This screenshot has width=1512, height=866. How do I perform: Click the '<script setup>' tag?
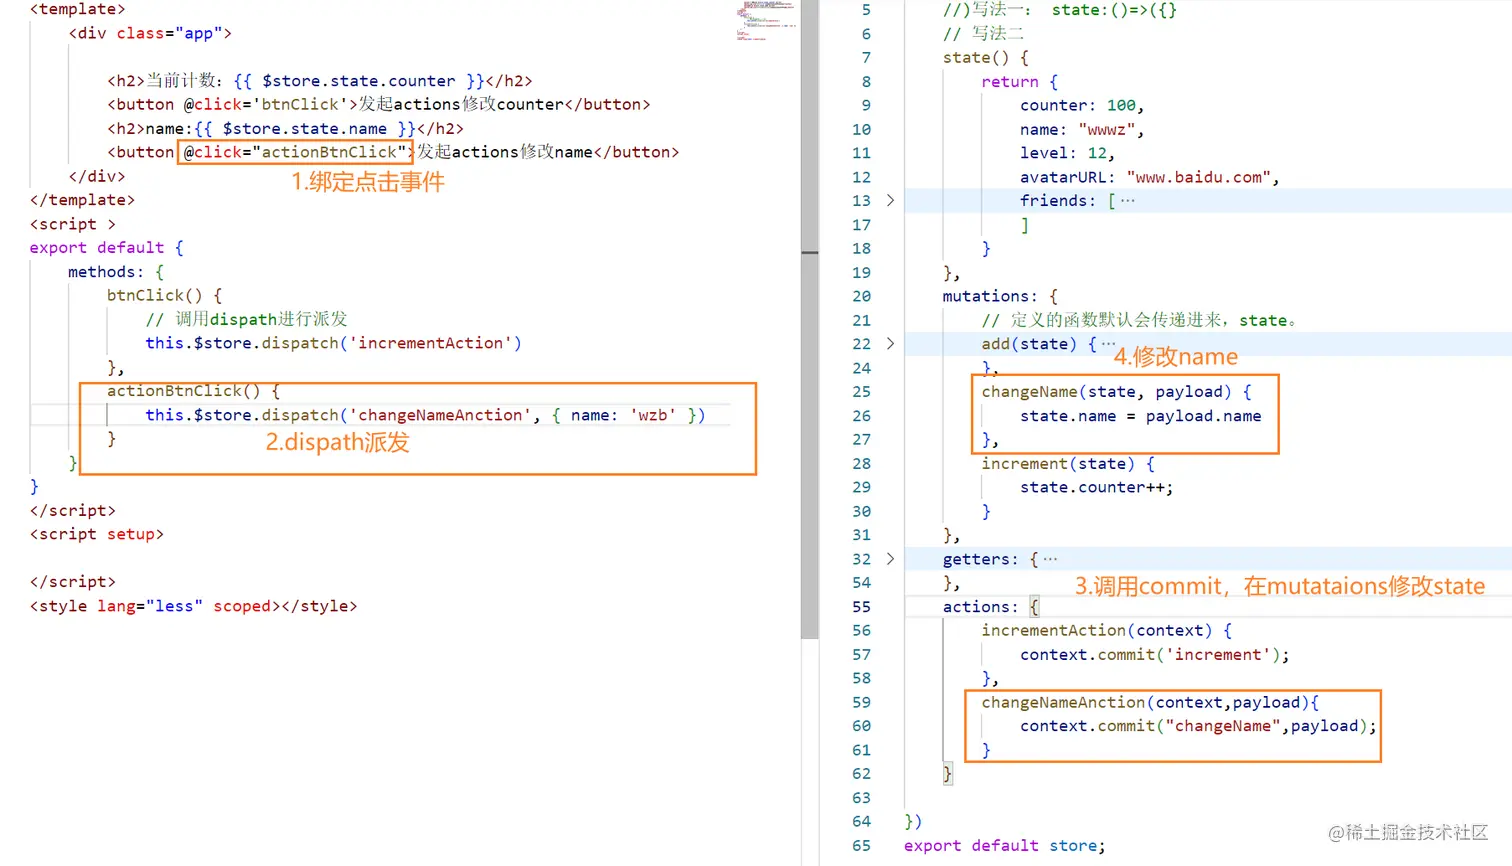pos(97,534)
